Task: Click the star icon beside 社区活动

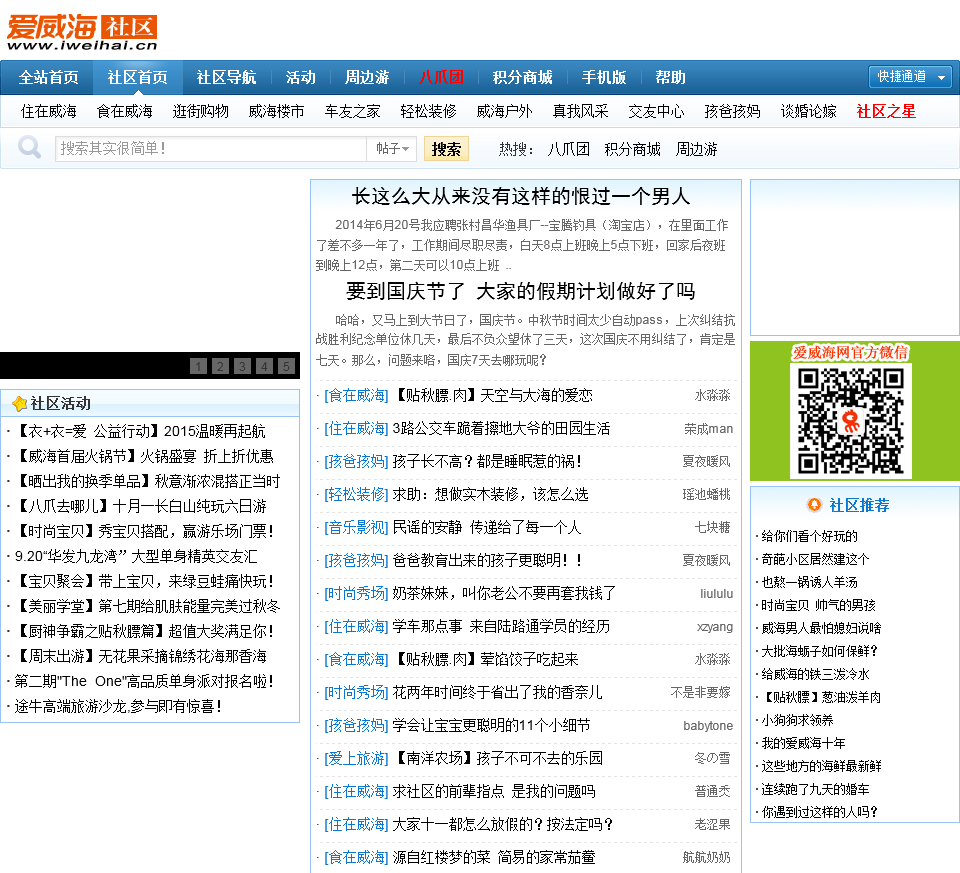Action: pyautogui.click(x=18, y=404)
